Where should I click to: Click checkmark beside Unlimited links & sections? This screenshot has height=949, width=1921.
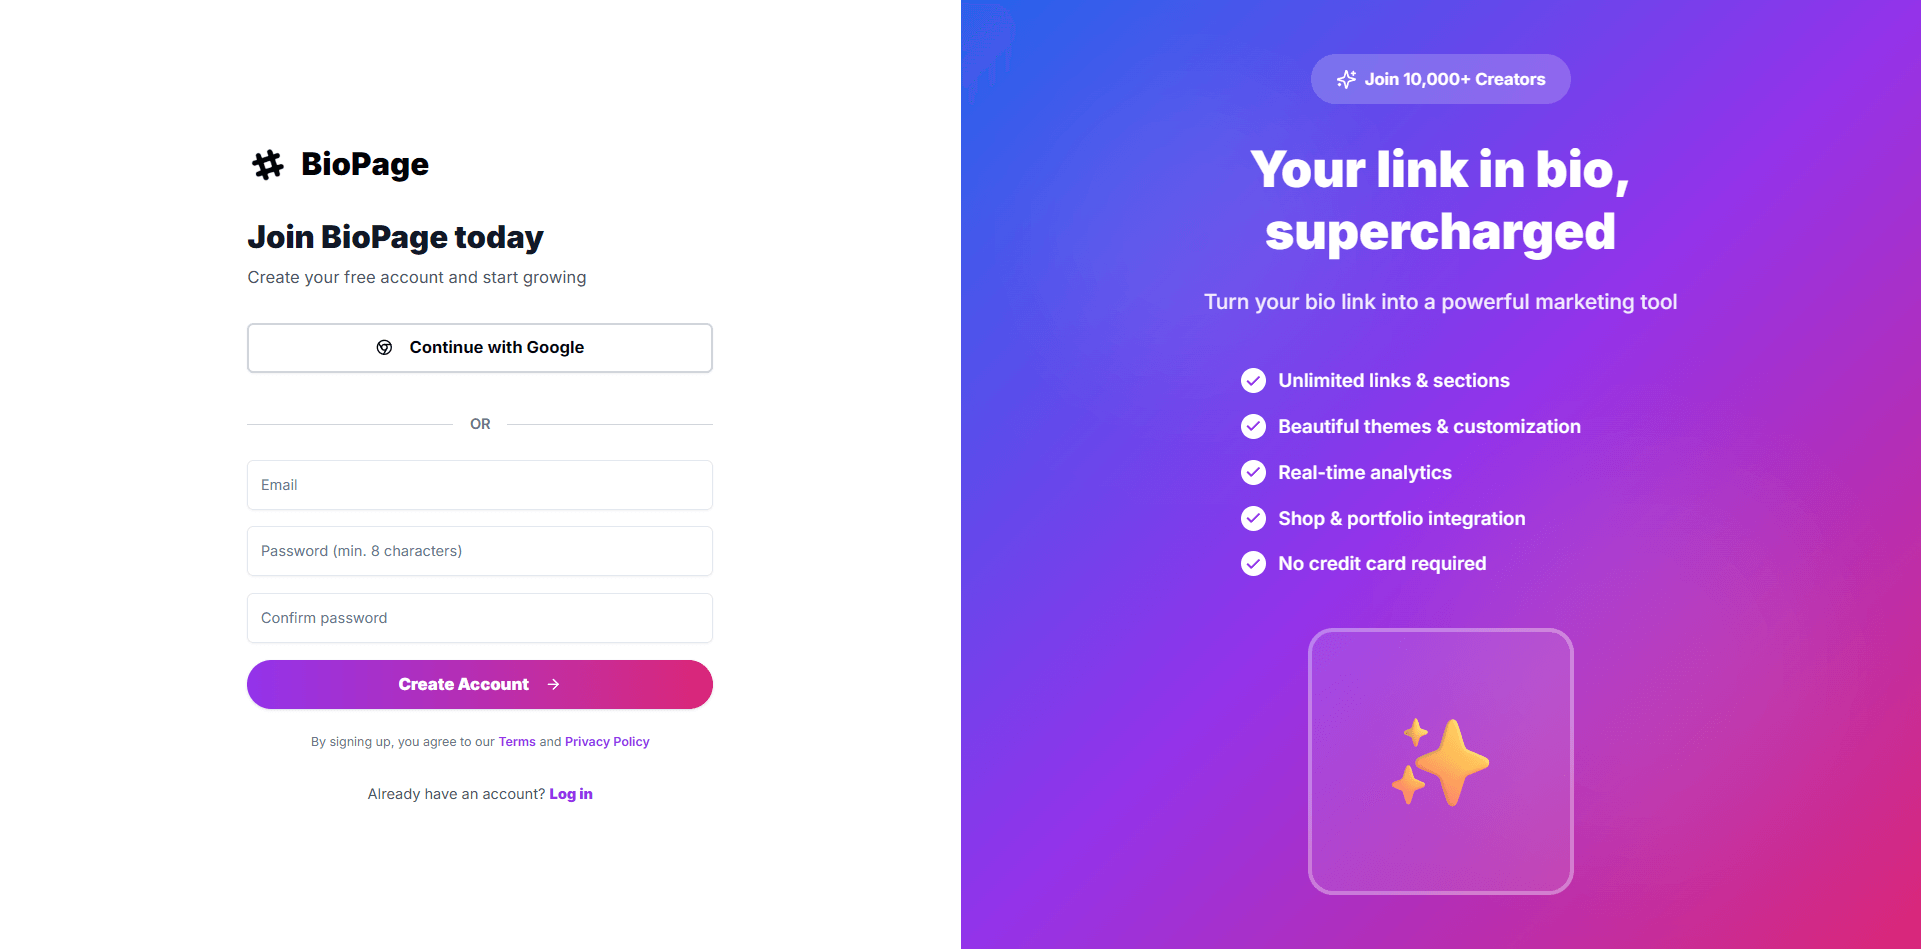pyautogui.click(x=1253, y=381)
